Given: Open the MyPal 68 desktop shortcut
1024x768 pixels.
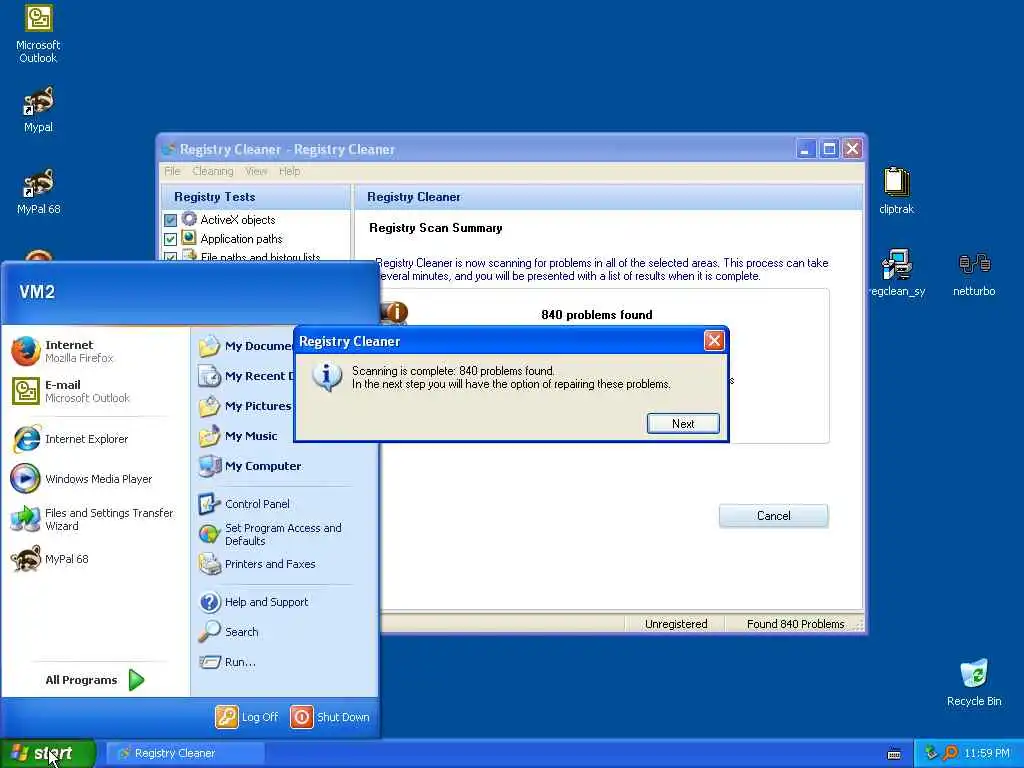Looking at the screenshot, I should [39, 191].
